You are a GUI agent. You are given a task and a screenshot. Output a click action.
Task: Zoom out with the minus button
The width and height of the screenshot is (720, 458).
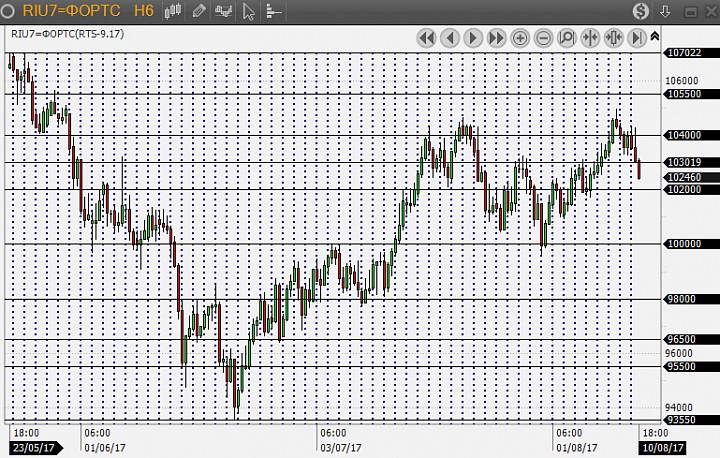pyautogui.click(x=543, y=38)
